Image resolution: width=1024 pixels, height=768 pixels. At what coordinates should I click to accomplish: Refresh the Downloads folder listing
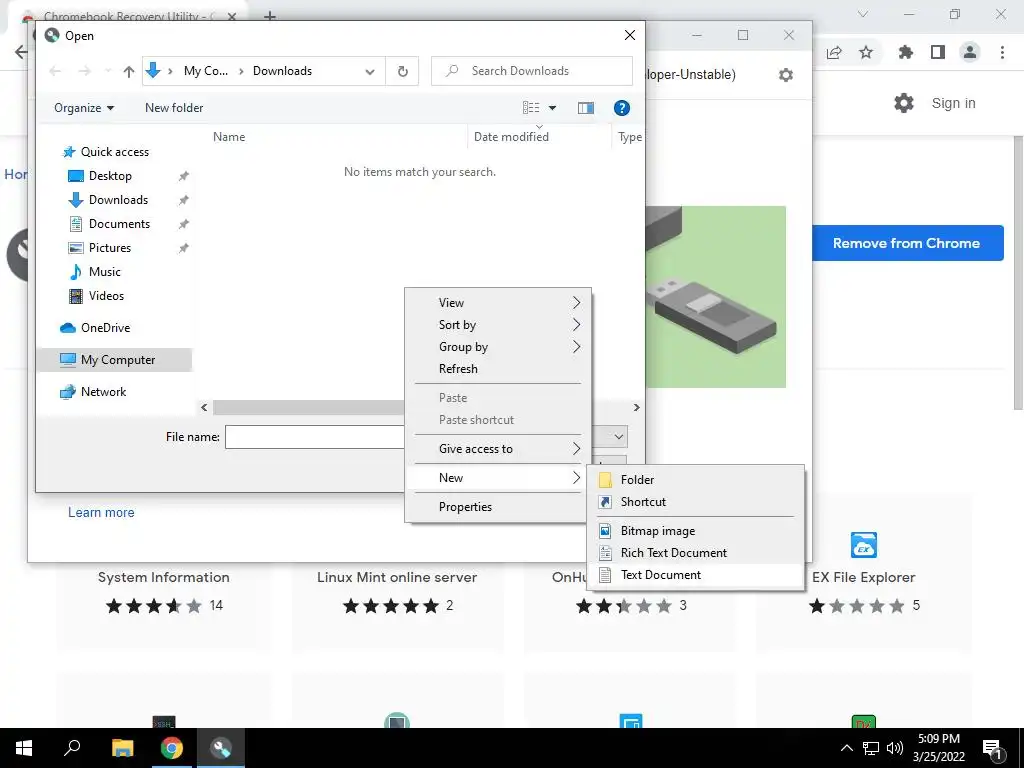pyautogui.click(x=402, y=71)
